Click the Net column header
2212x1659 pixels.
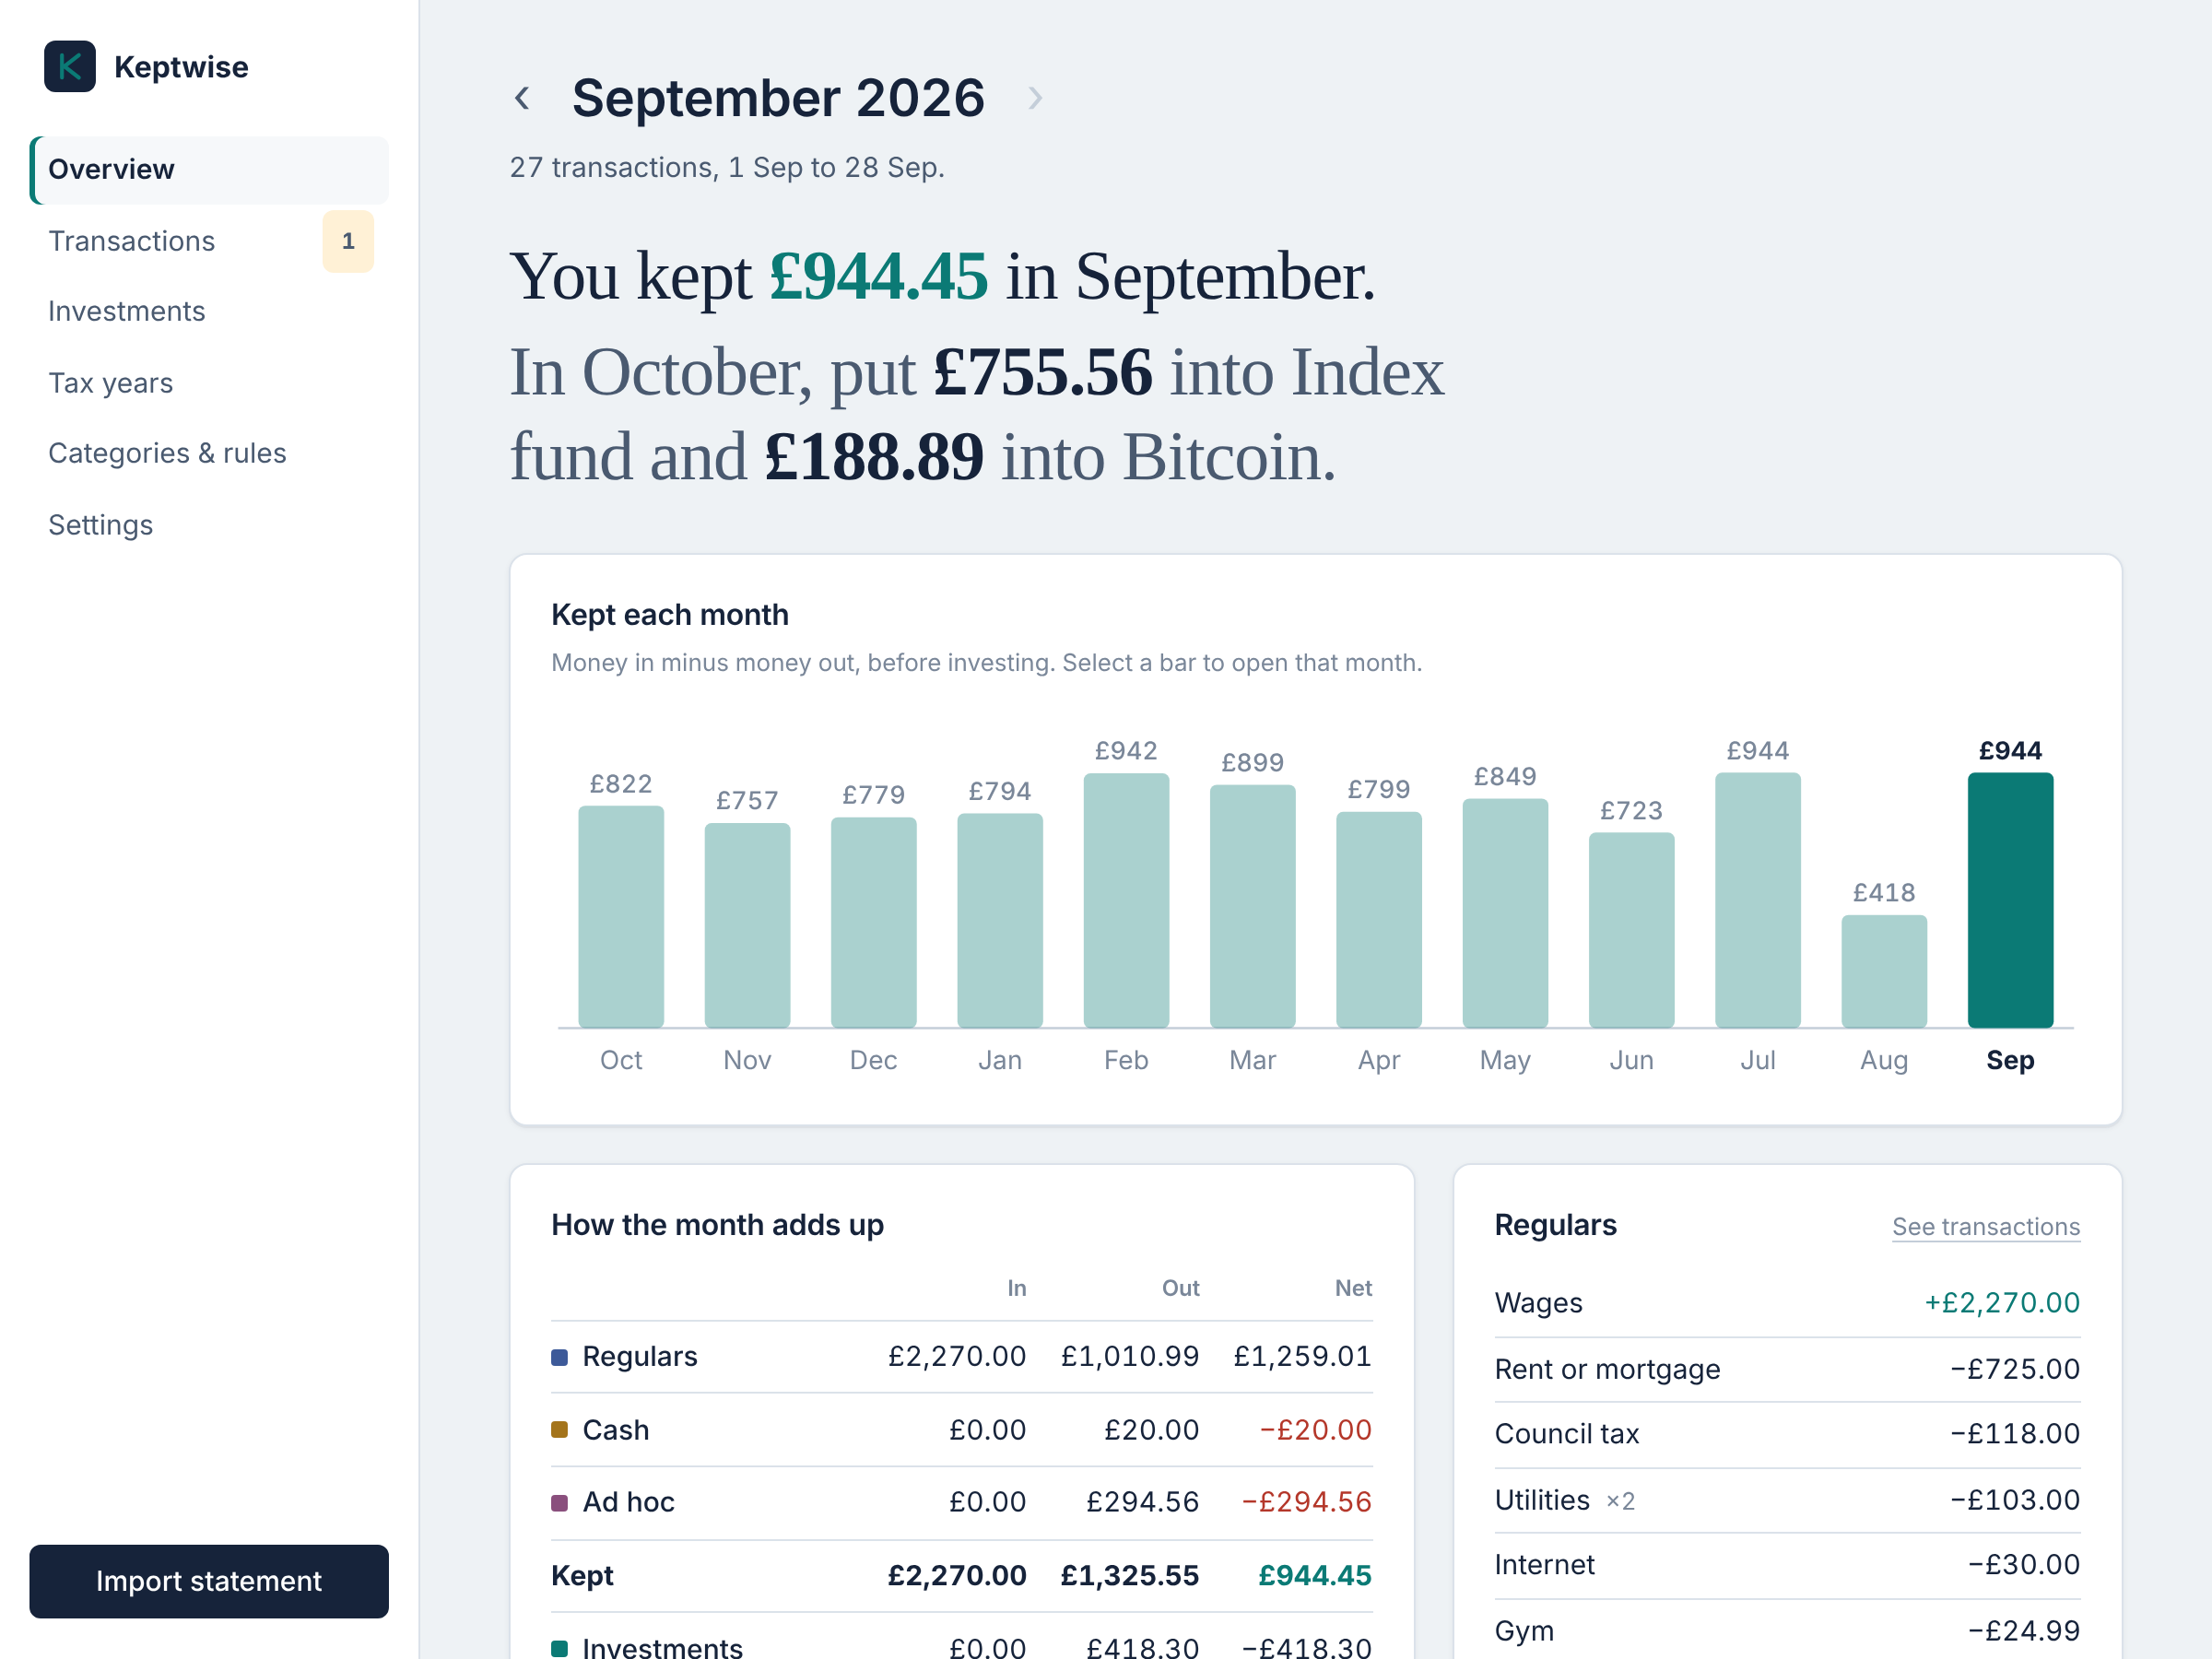click(x=1353, y=1289)
